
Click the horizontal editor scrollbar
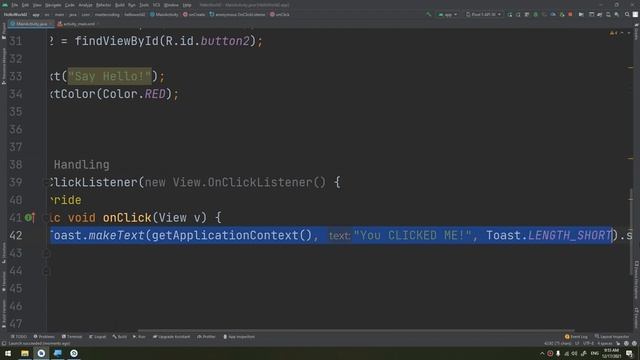[x=356, y=330]
